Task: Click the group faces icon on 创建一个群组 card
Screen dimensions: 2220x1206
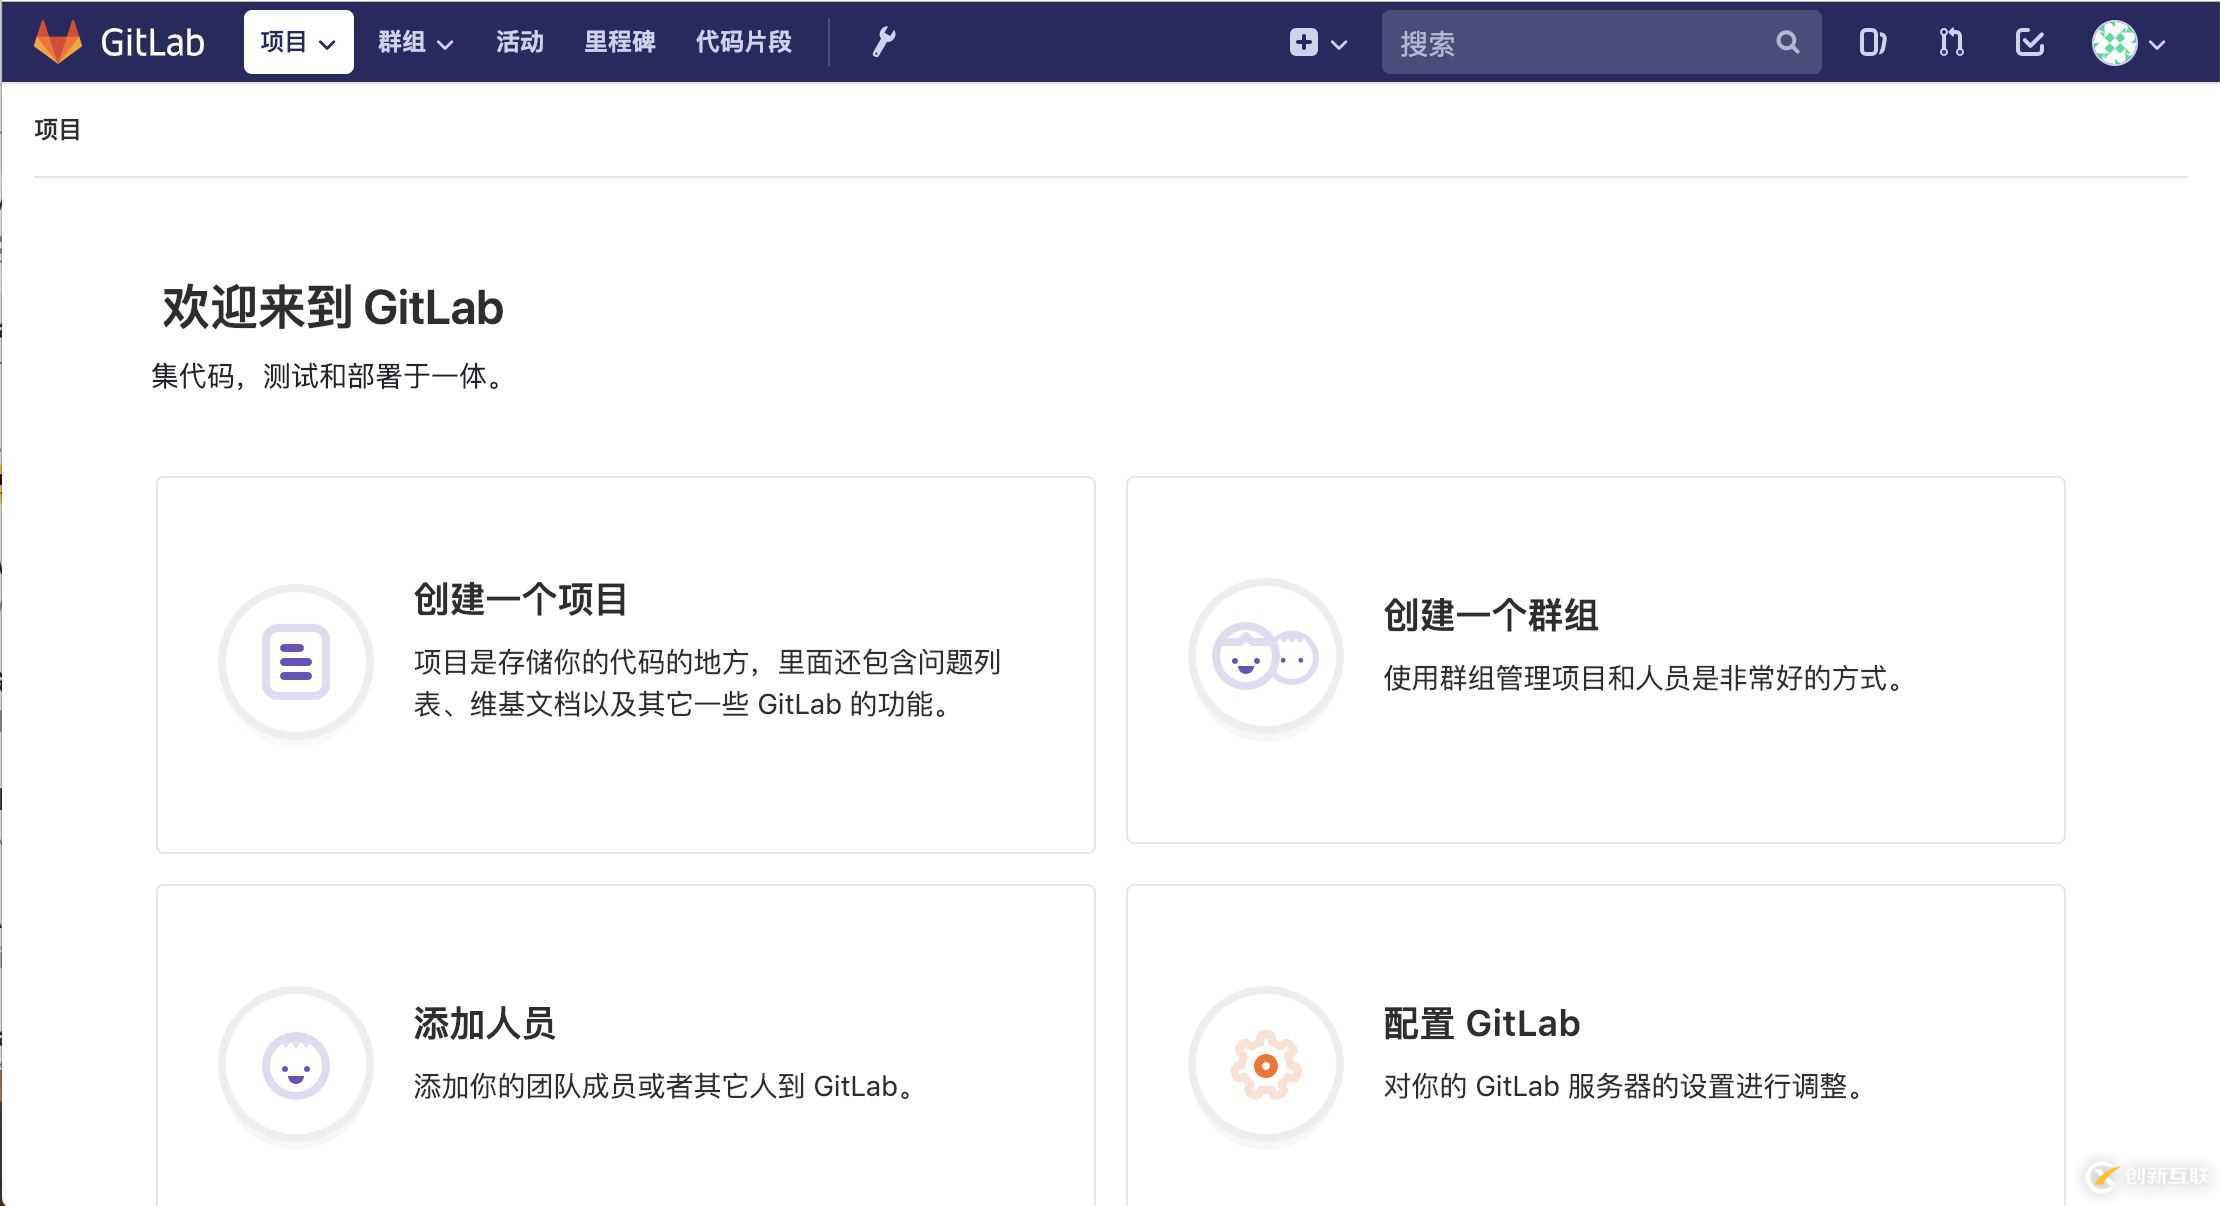Action: pyautogui.click(x=1266, y=655)
